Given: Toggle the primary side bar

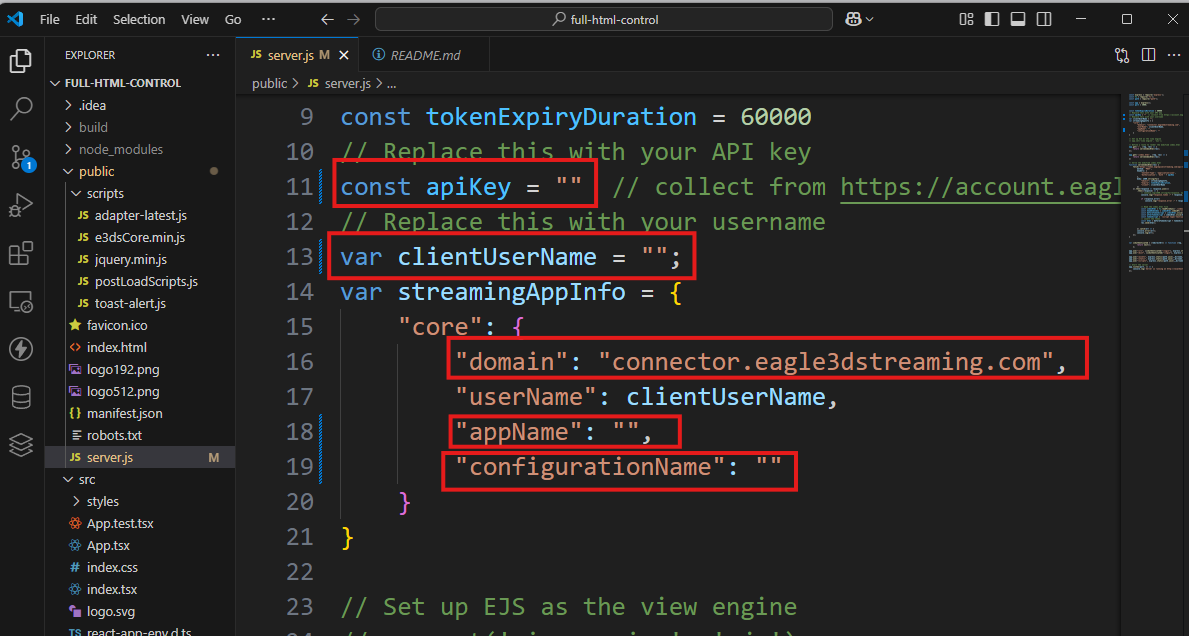Looking at the screenshot, I should point(992,20).
